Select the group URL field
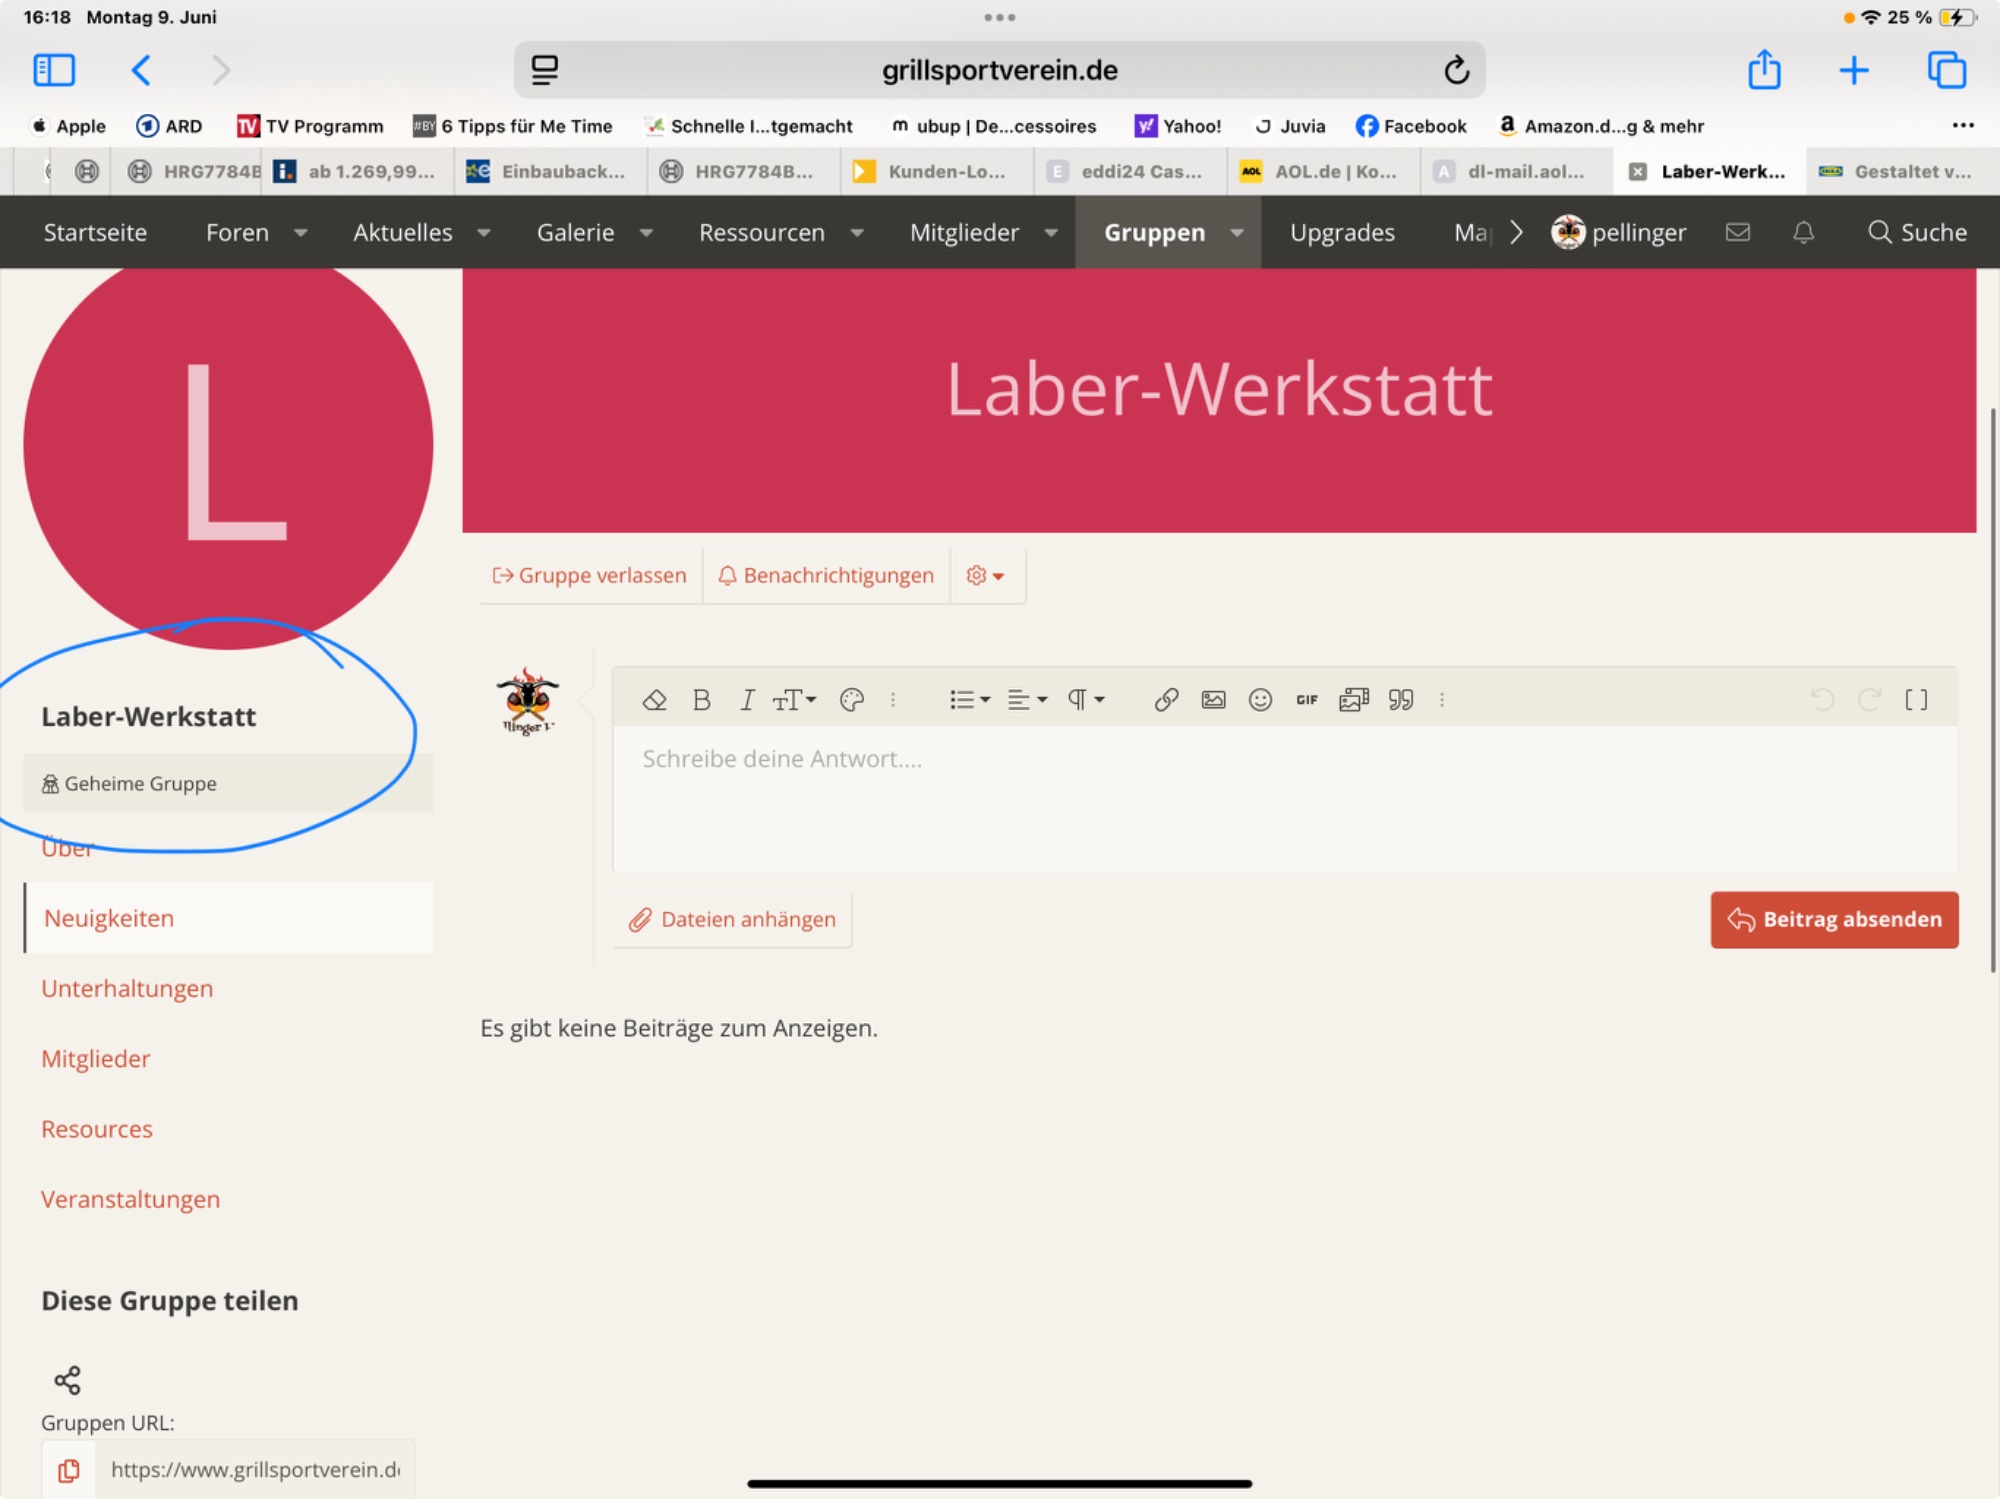2000x1499 pixels. [255, 1470]
